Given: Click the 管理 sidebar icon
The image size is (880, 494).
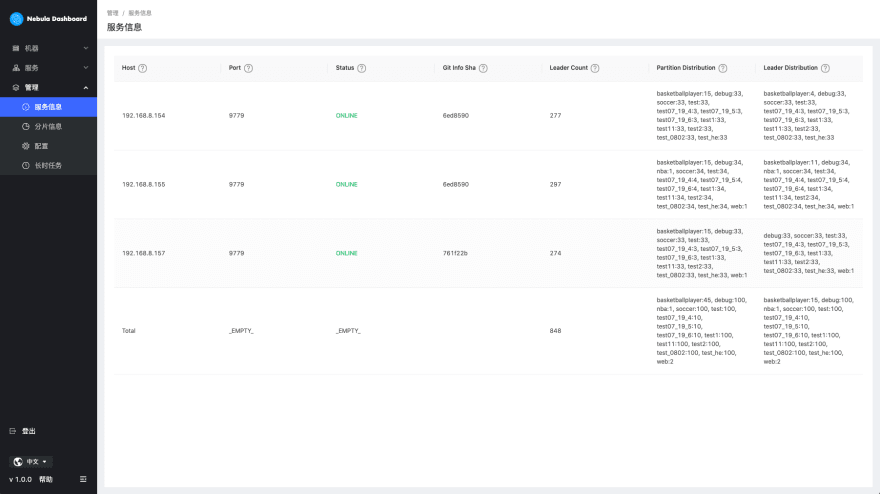Looking at the screenshot, I should 16,88.
